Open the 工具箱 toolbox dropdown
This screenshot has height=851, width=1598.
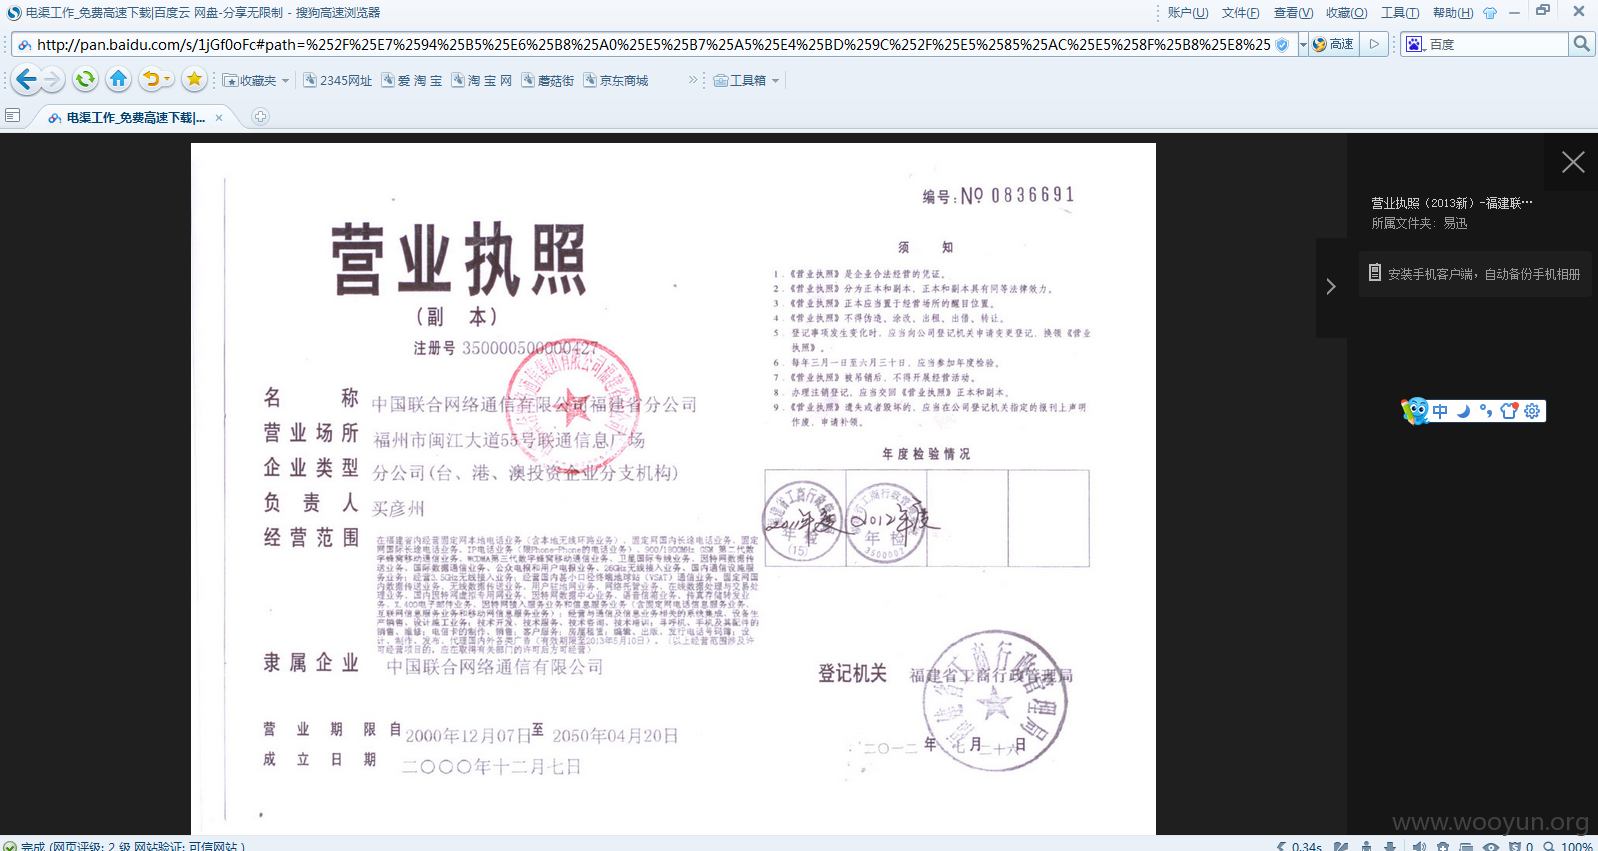tap(746, 80)
